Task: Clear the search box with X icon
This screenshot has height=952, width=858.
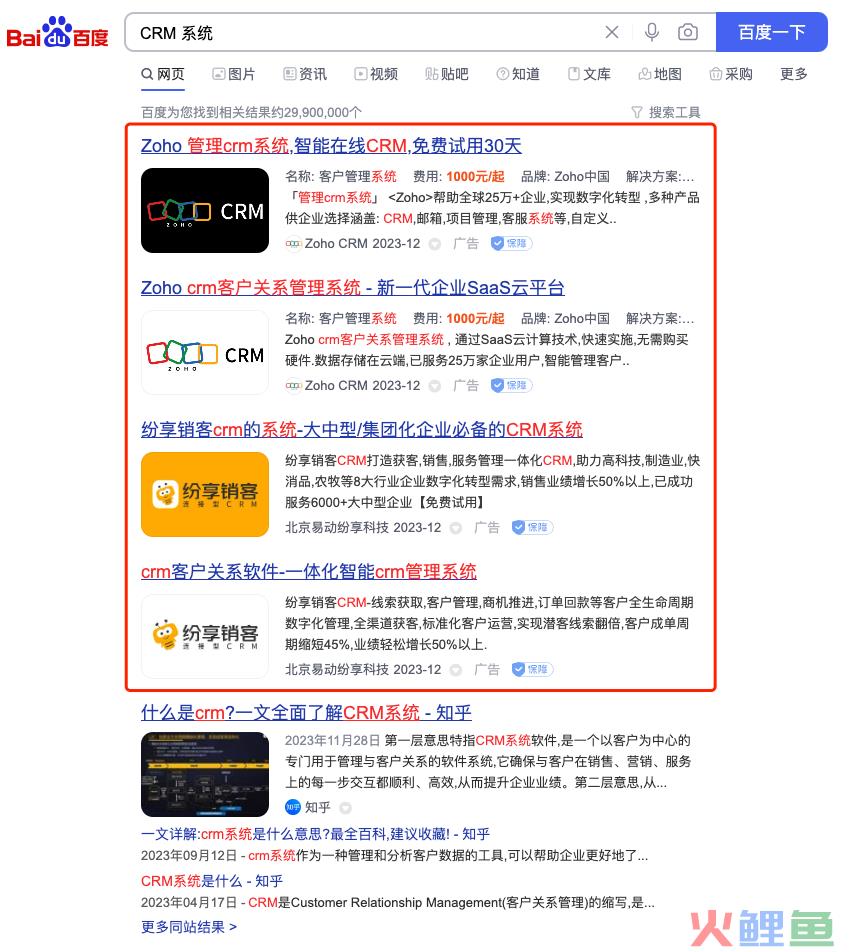Action: 612,32
